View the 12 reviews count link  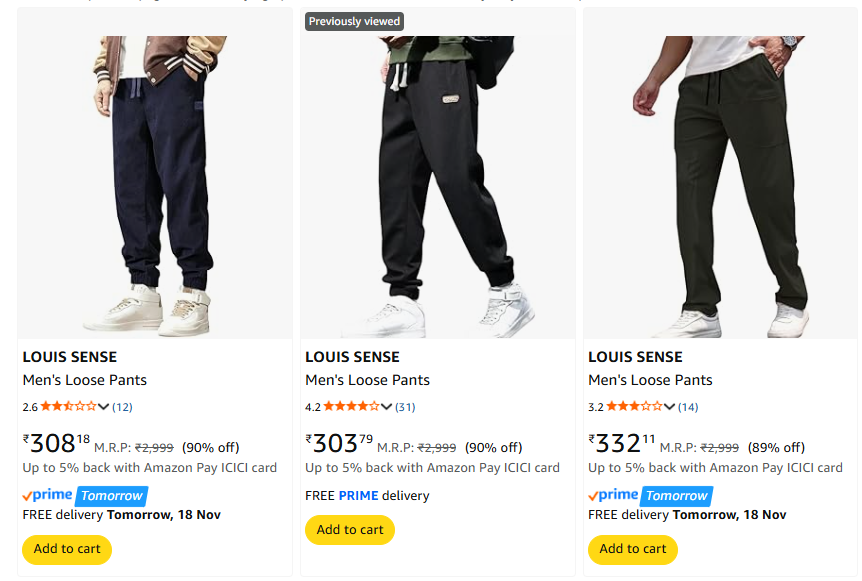(122, 407)
